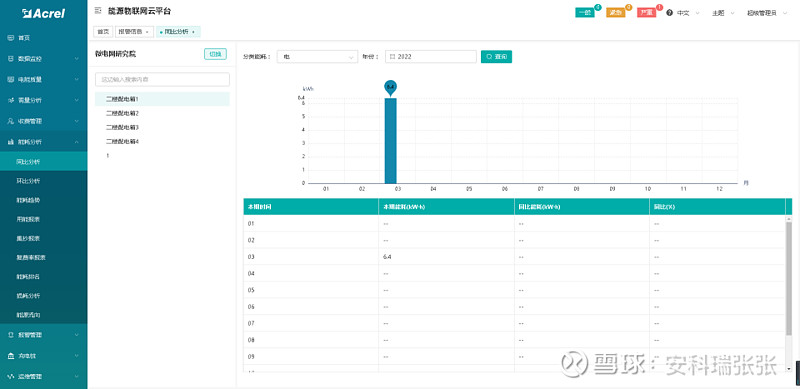Switch to the 报警信息 tab
This screenshot has width=800, height=389.
click(x=134, y=32)
